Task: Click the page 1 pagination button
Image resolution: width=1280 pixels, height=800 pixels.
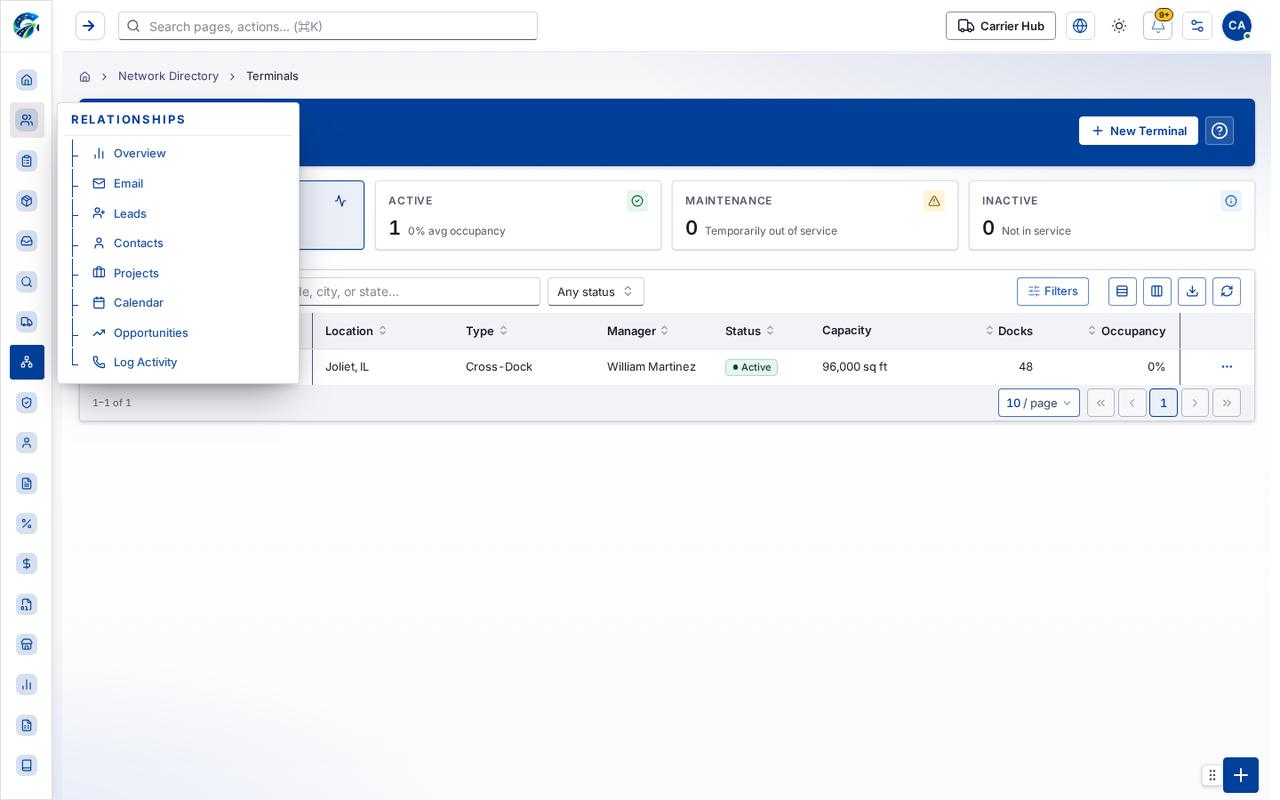Action: (x=1163, y=403)
